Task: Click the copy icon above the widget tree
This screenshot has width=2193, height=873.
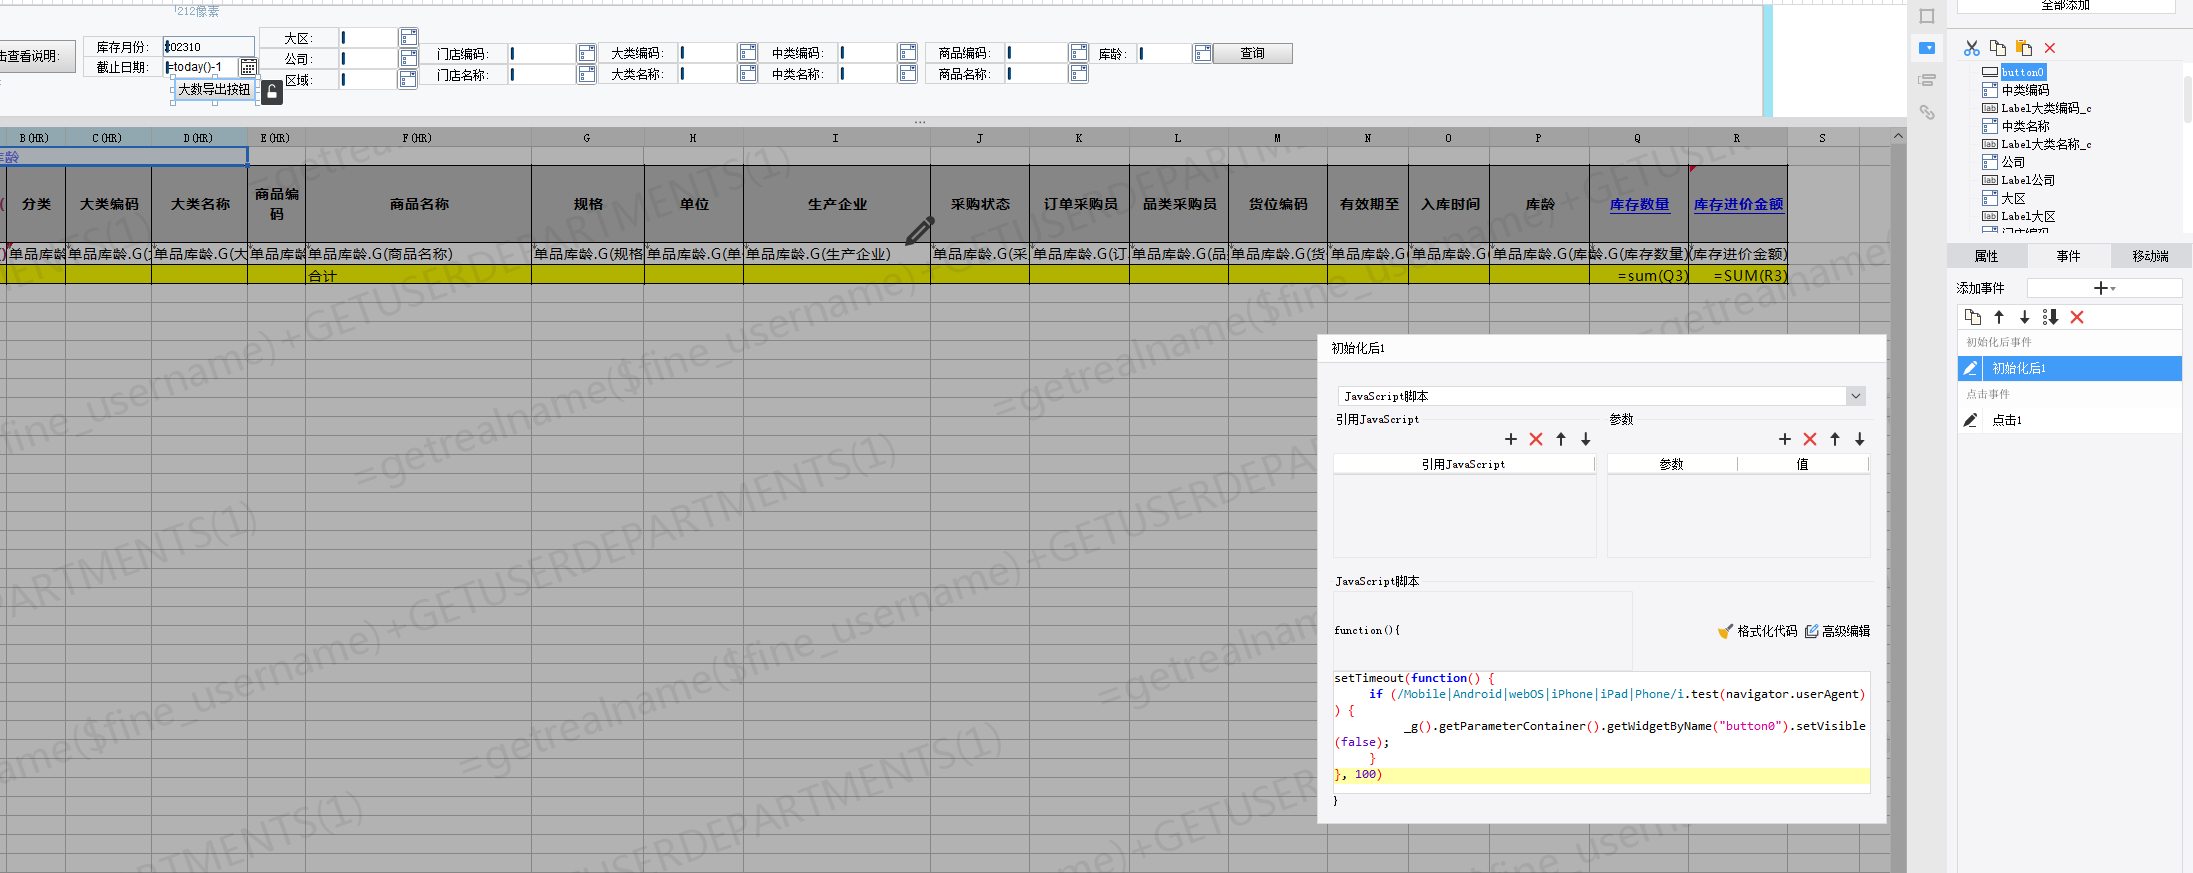Action: (1998, 48)
